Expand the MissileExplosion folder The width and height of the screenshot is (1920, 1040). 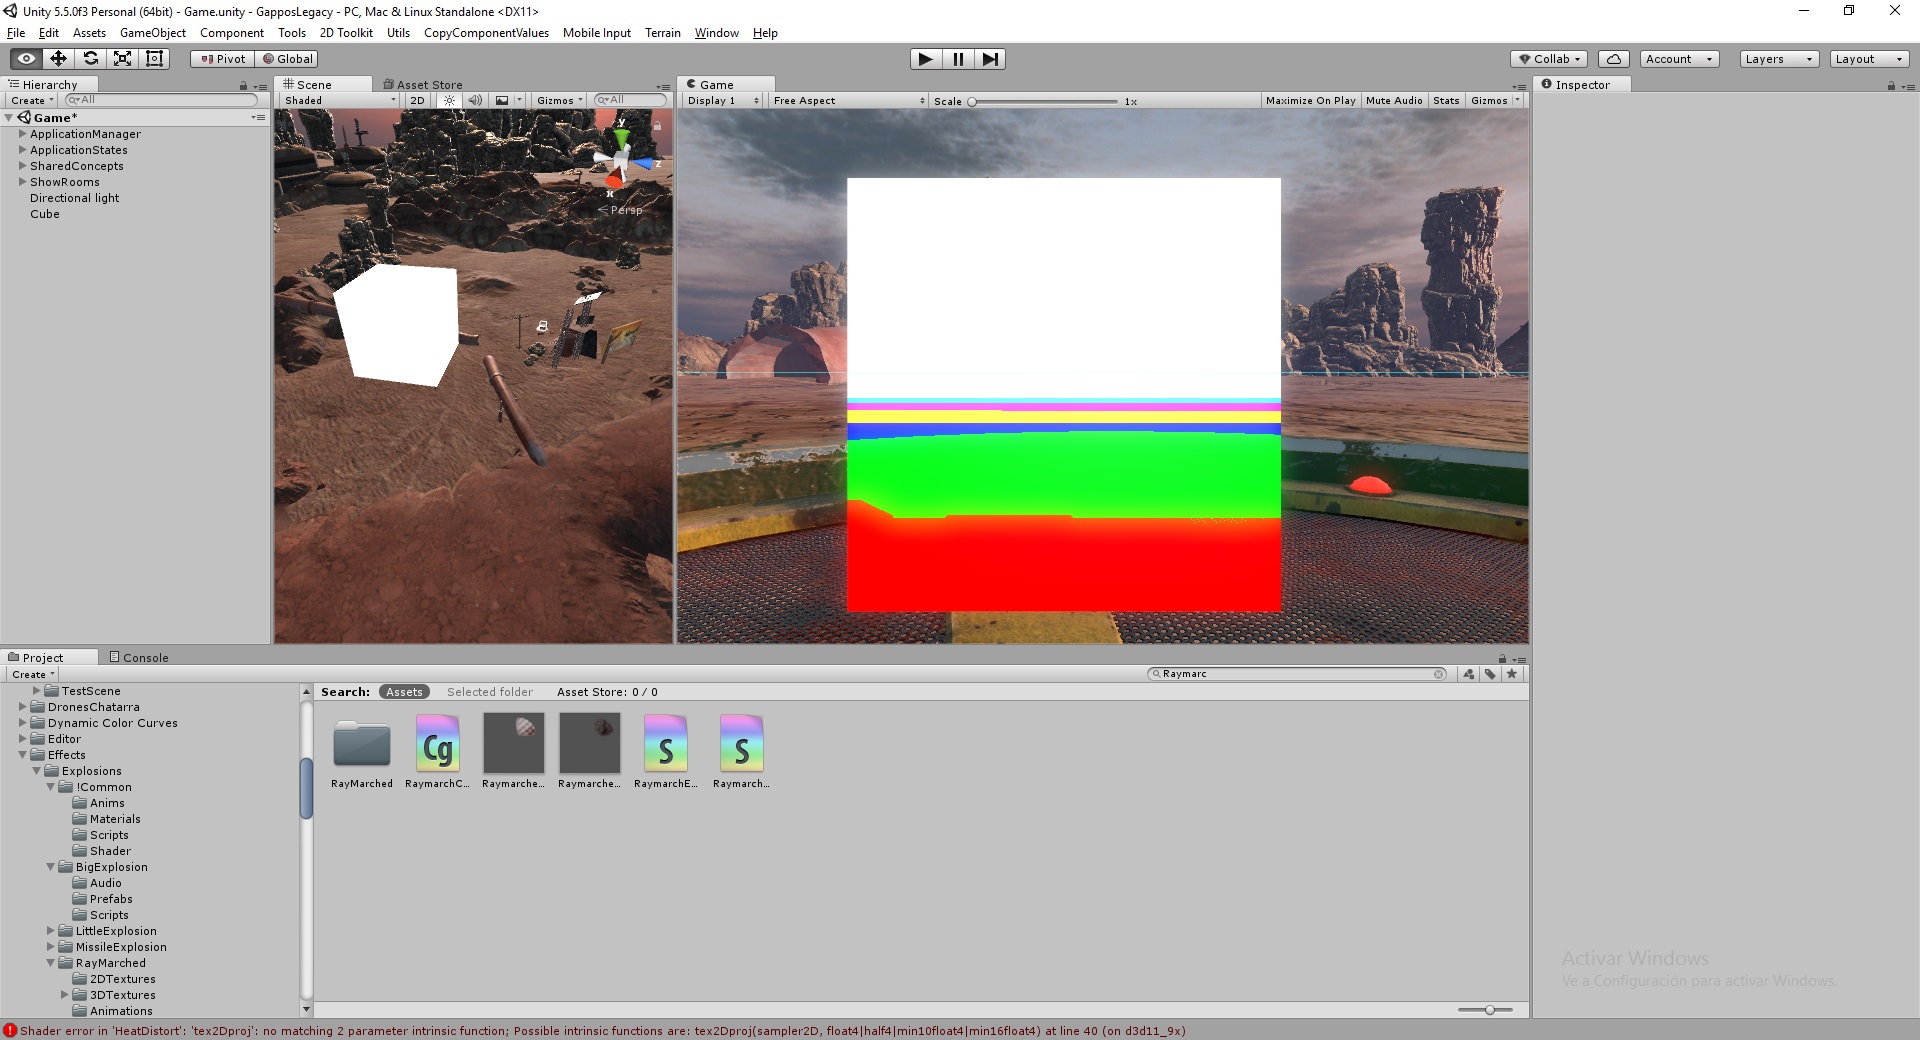50,947
